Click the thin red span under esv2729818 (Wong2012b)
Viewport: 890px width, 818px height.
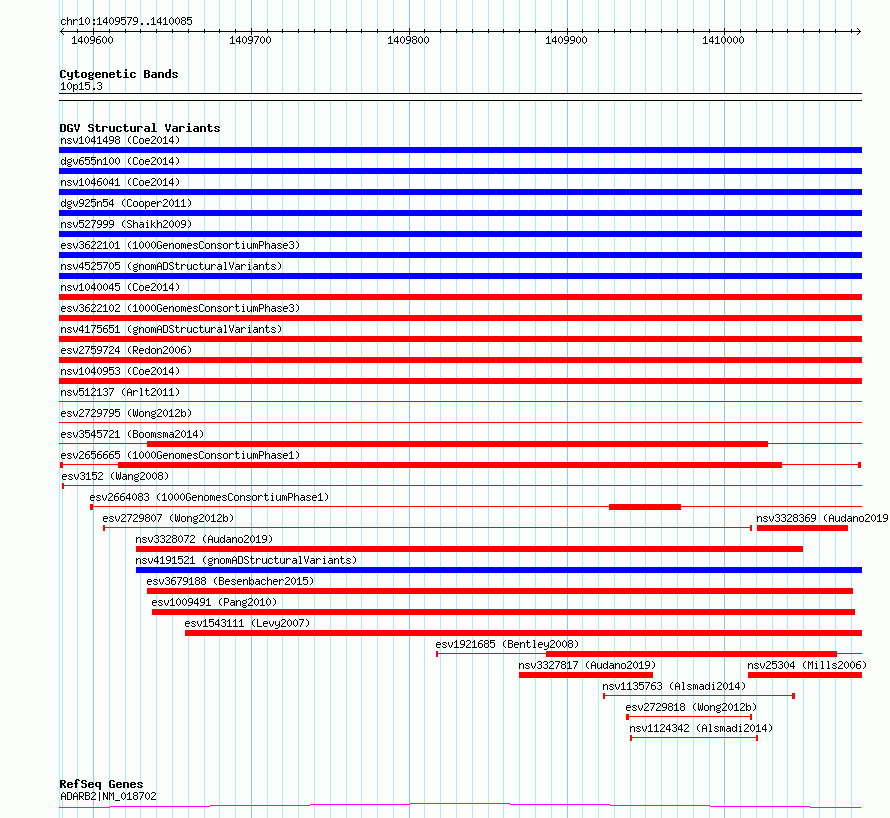[x=689, y=717]
